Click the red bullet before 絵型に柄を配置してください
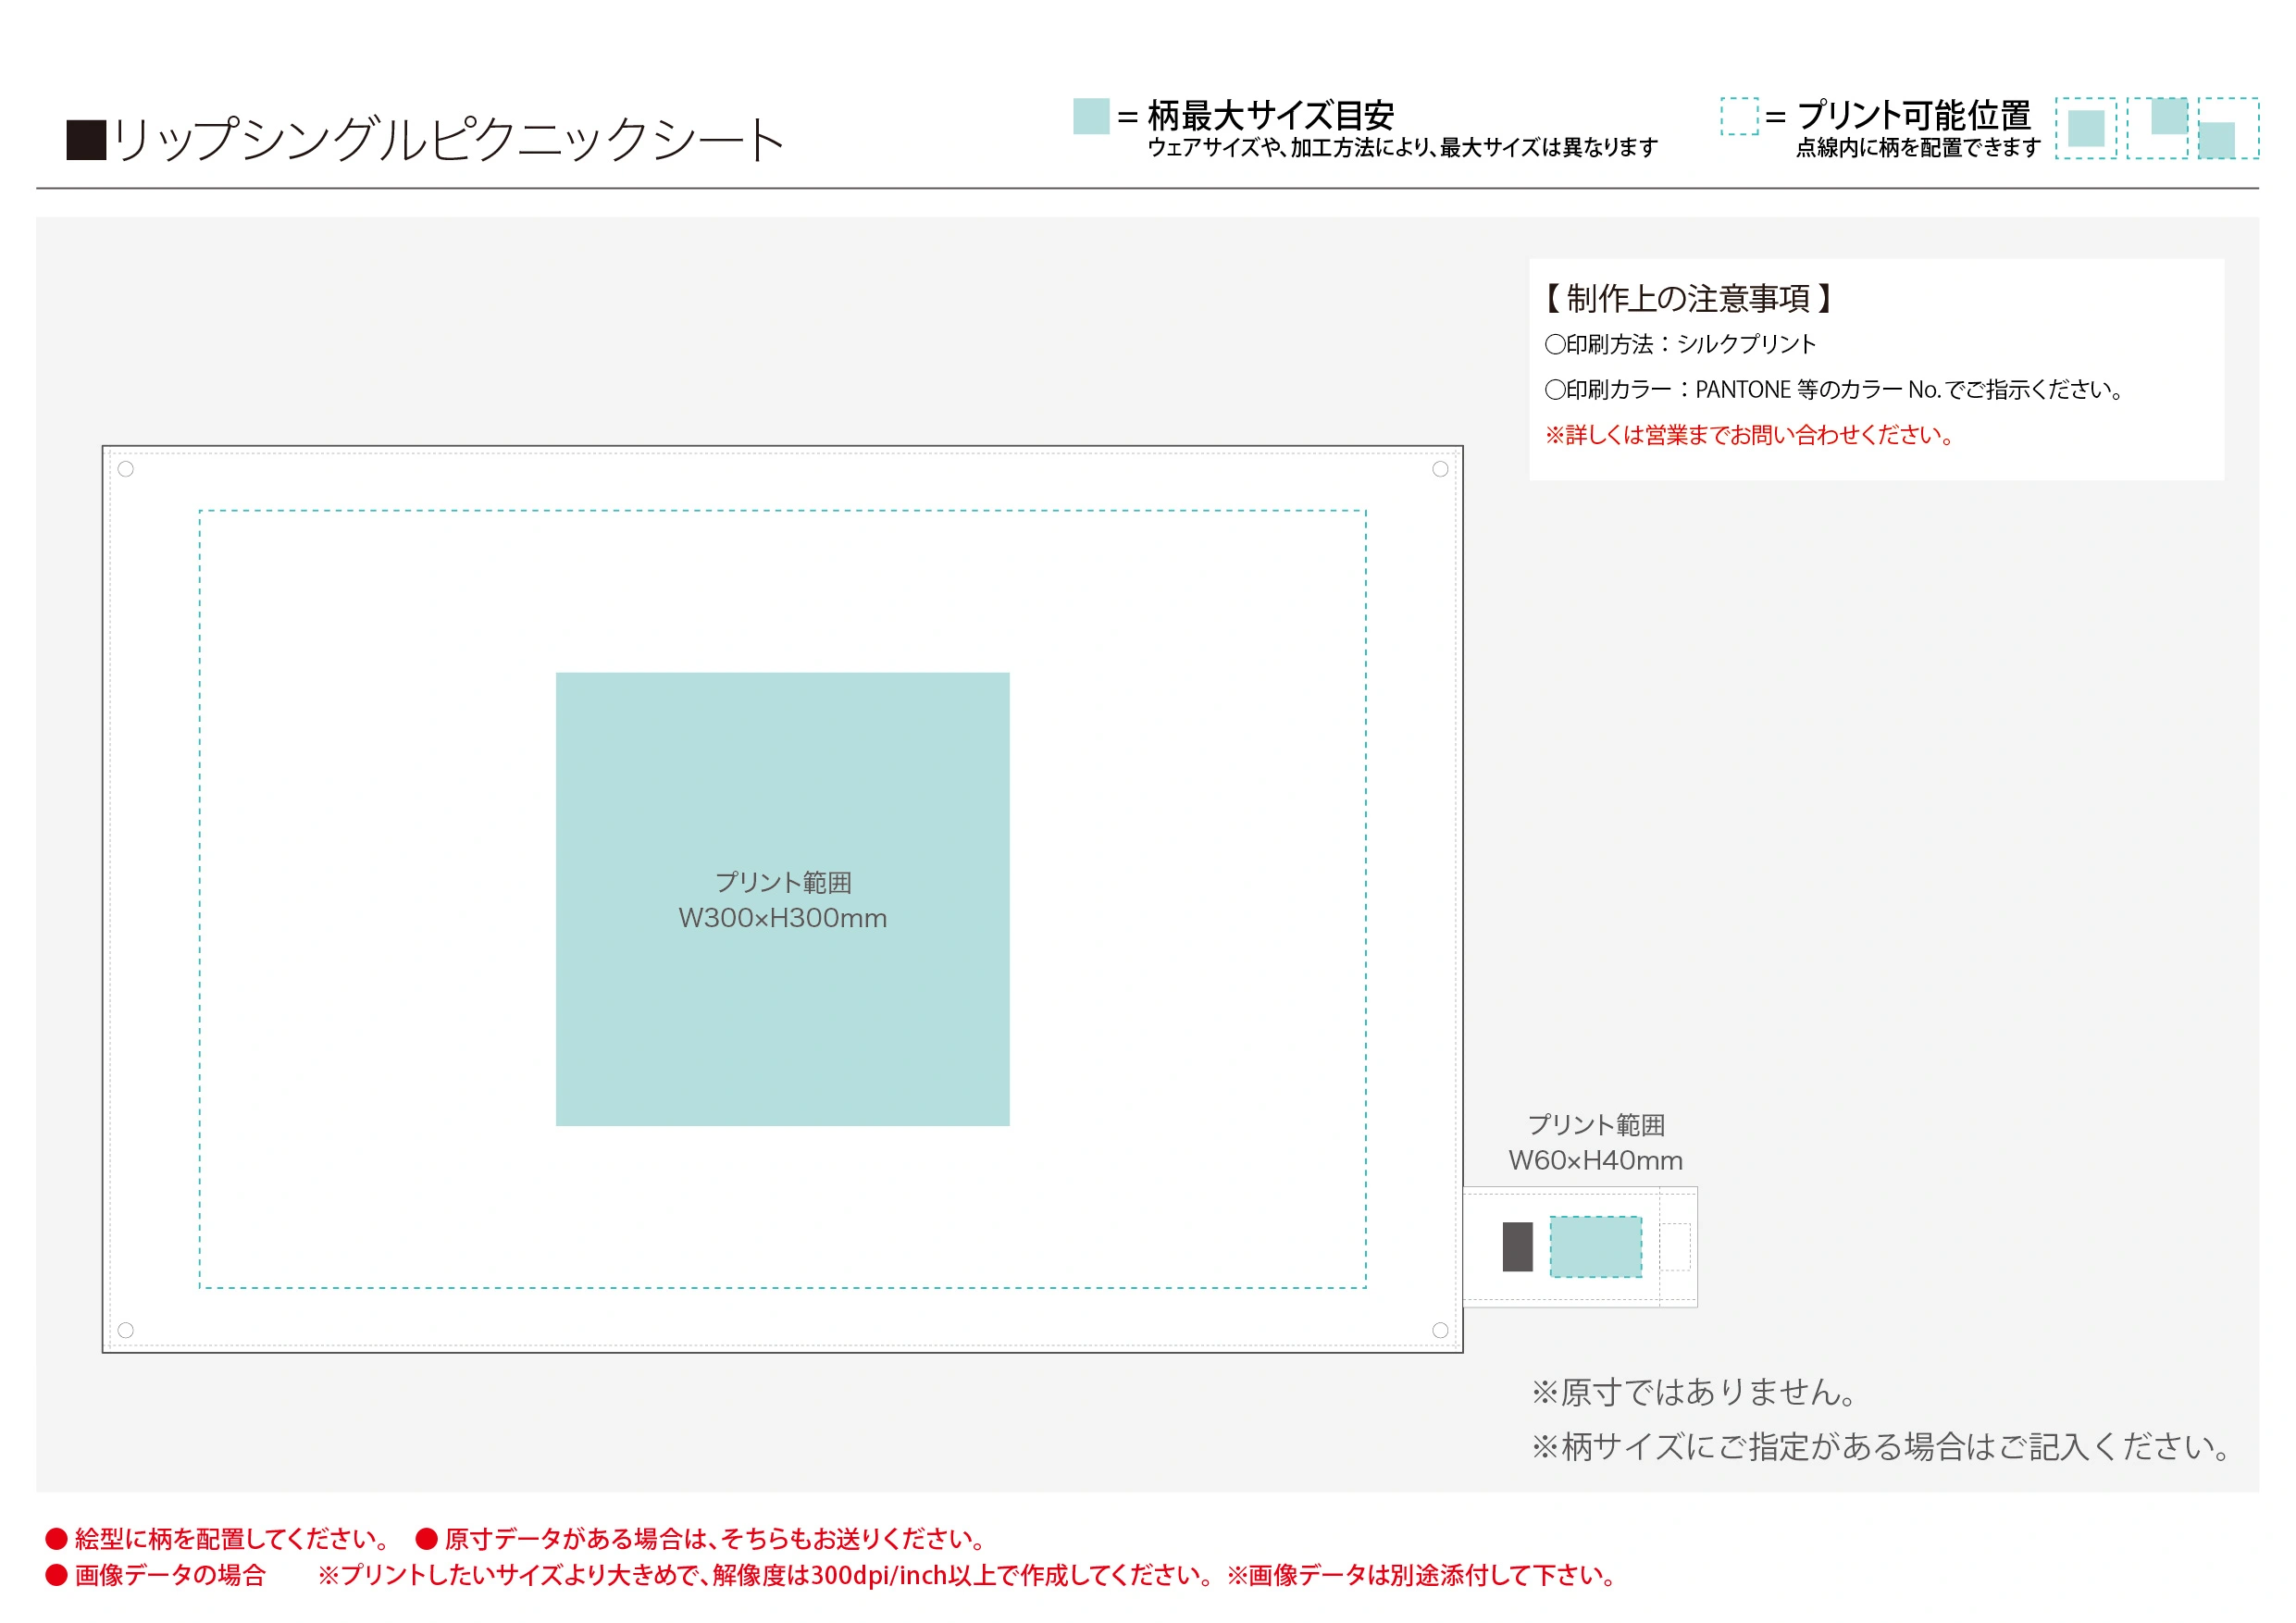Screen dimensions: 2296x1623 [x=56, y=1538]
